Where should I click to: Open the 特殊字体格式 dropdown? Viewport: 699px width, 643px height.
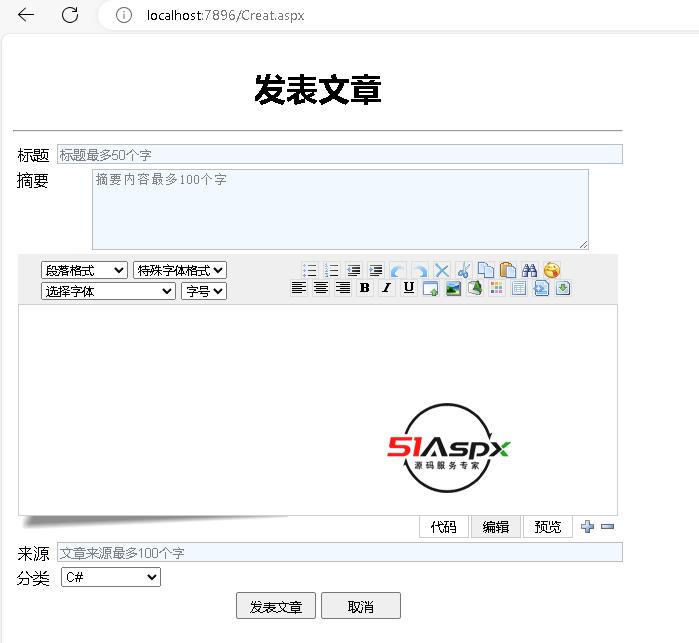coord(180,270)
